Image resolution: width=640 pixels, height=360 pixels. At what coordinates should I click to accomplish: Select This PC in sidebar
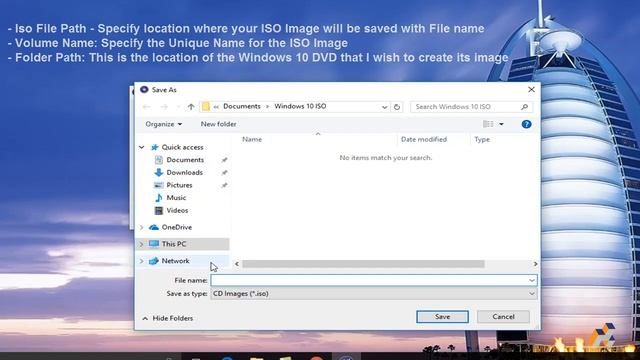[173, 244]
